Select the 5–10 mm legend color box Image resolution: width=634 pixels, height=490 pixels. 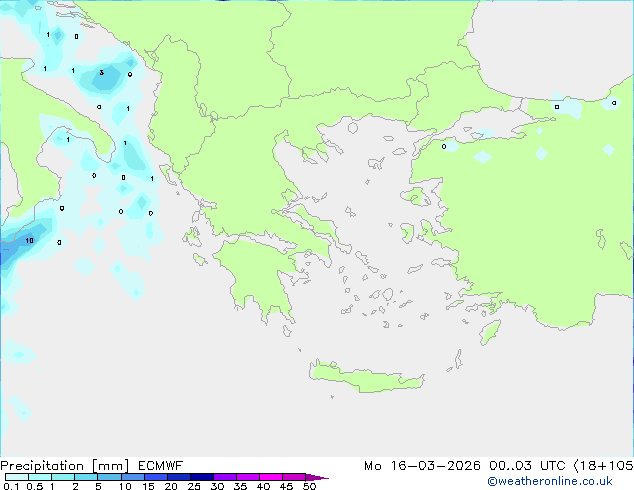109,477
